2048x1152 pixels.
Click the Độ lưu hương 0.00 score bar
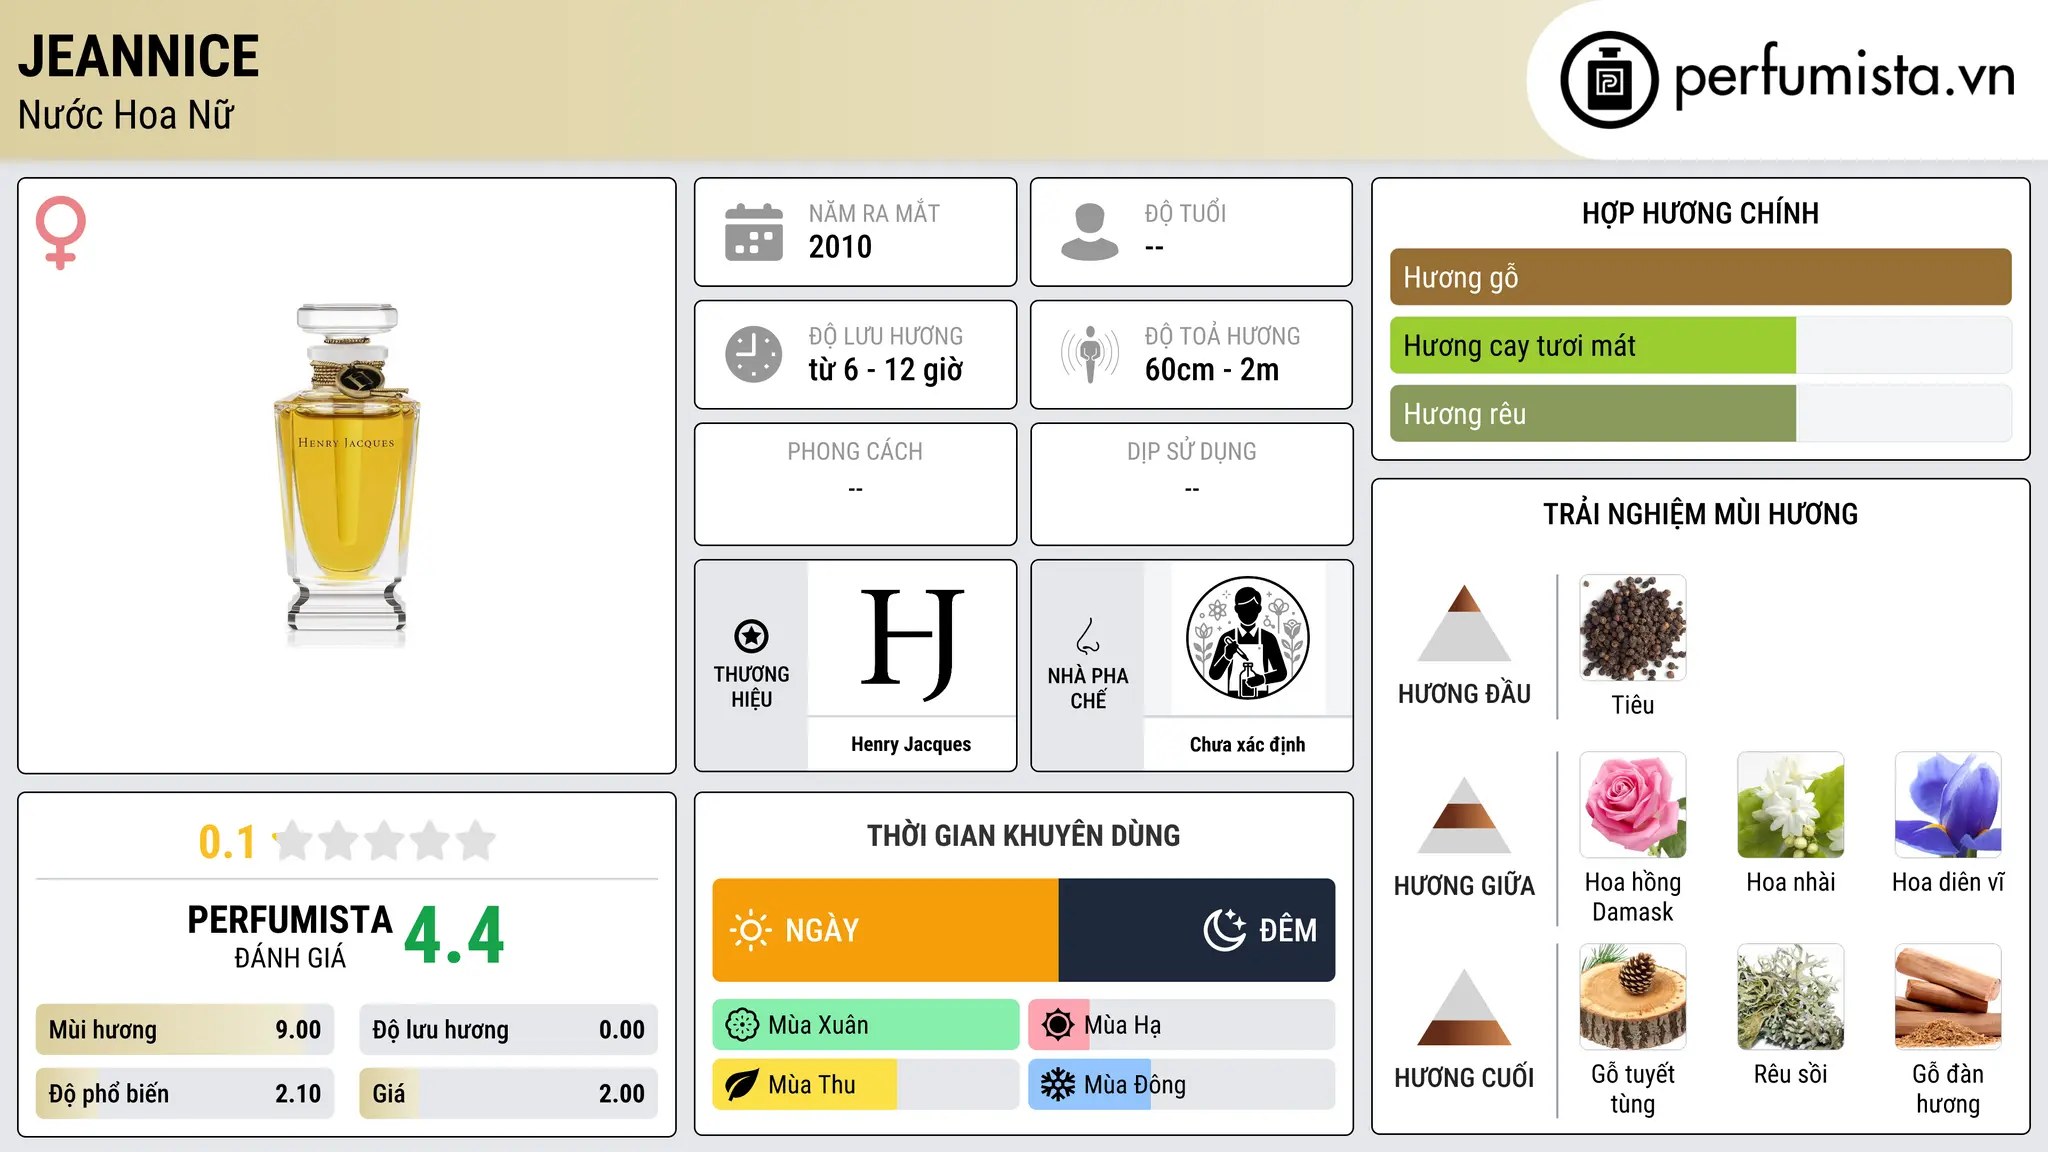(x=509, y=1030)
